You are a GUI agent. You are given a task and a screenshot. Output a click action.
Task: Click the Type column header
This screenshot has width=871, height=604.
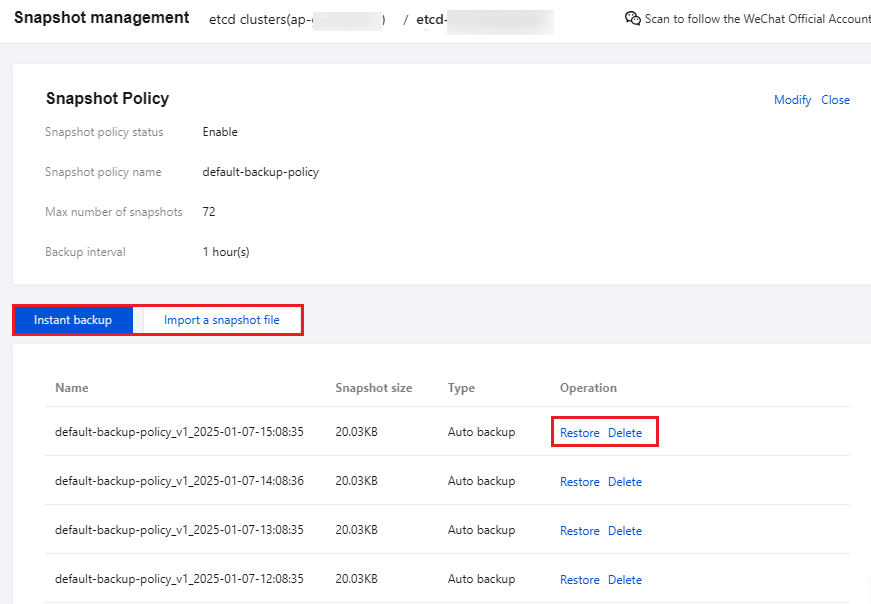pyautogui.click(x=461, y=388)
